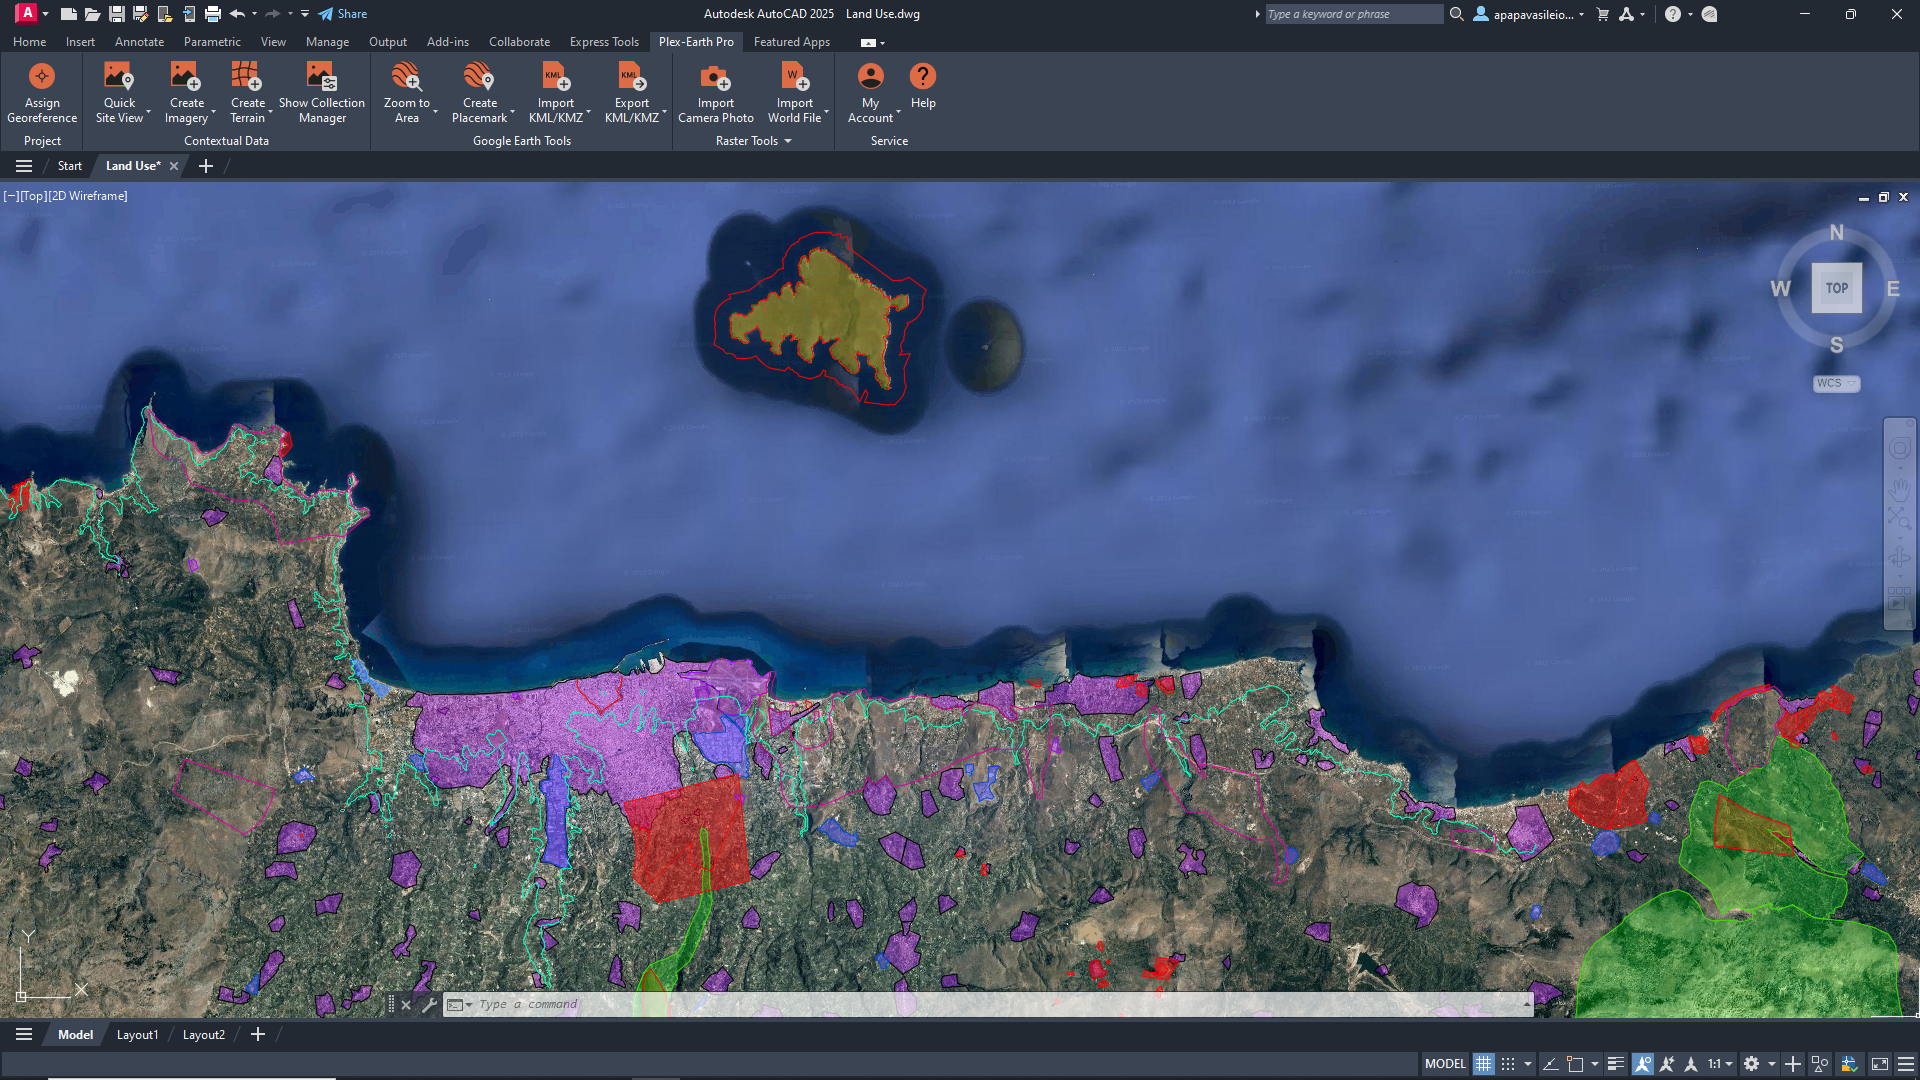Click the TOP face of the ViewCube

point(1837,288)
